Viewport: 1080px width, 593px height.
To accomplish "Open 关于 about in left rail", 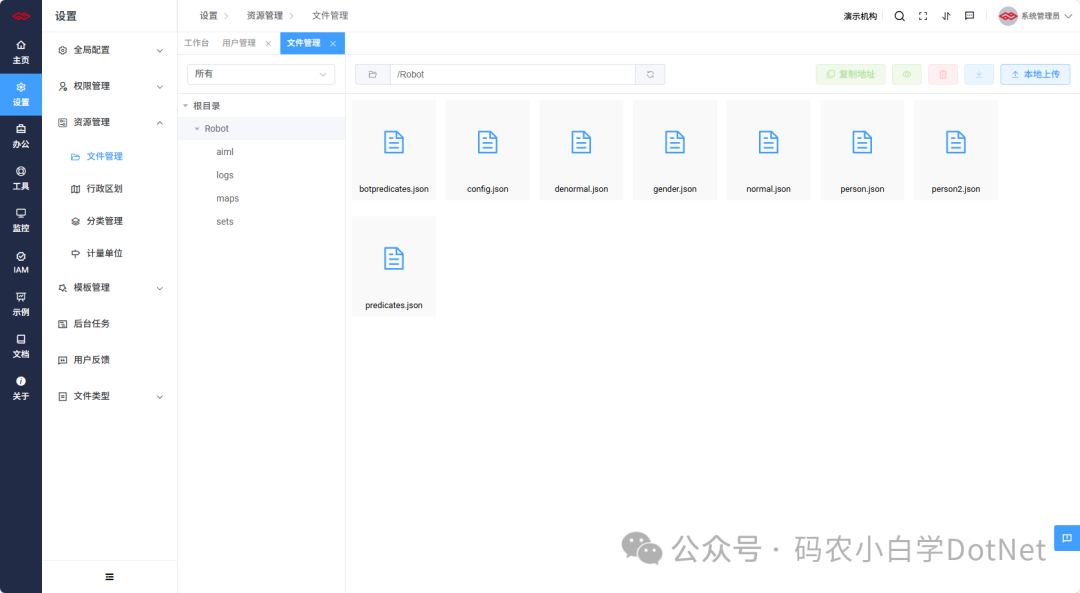I will pos(21,388).
